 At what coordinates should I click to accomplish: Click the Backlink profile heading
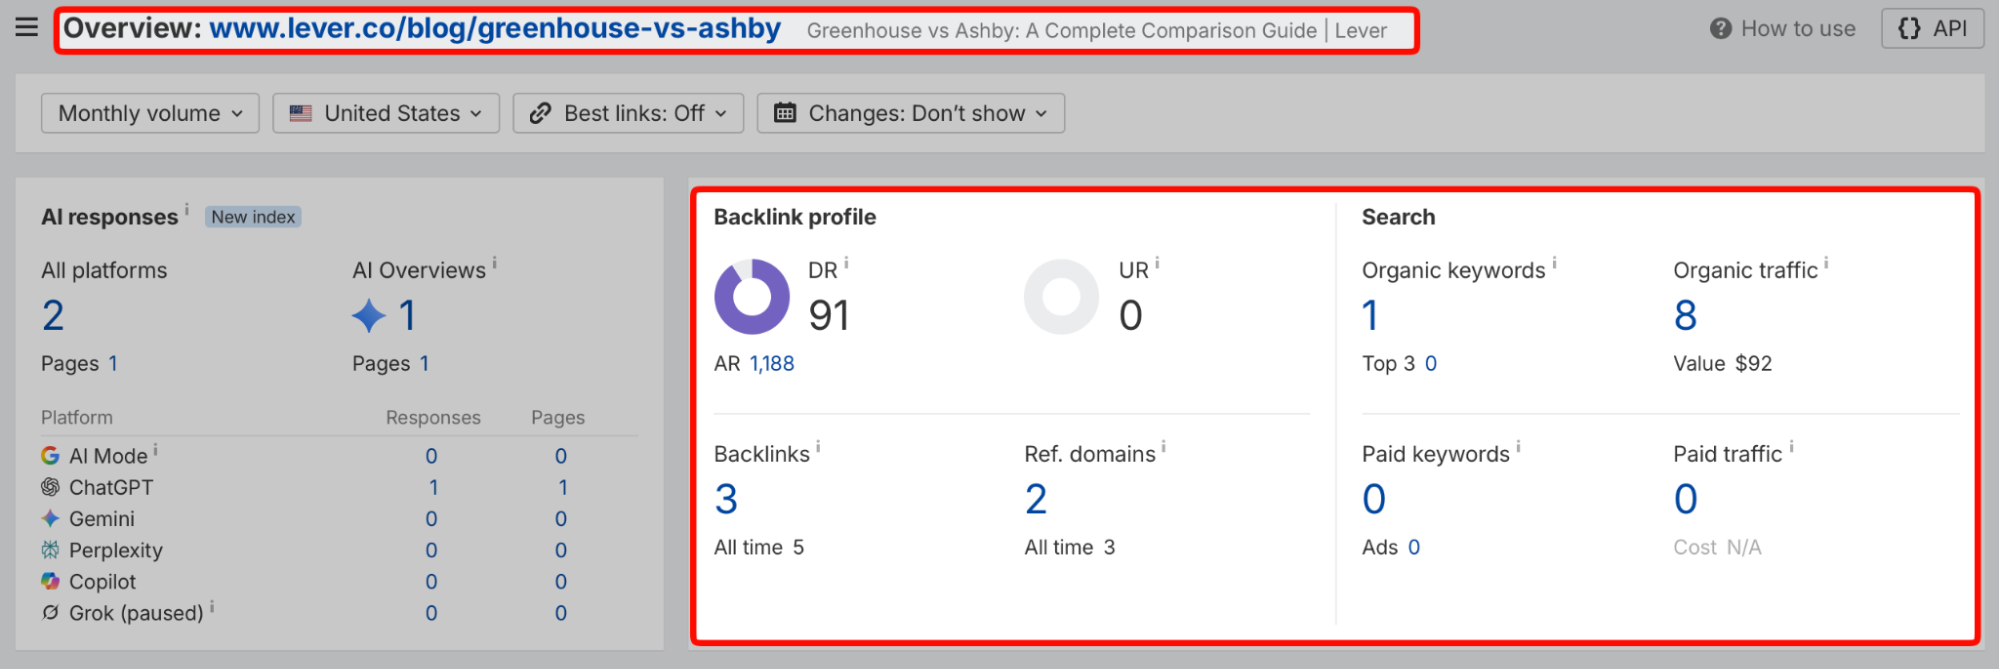795,217
